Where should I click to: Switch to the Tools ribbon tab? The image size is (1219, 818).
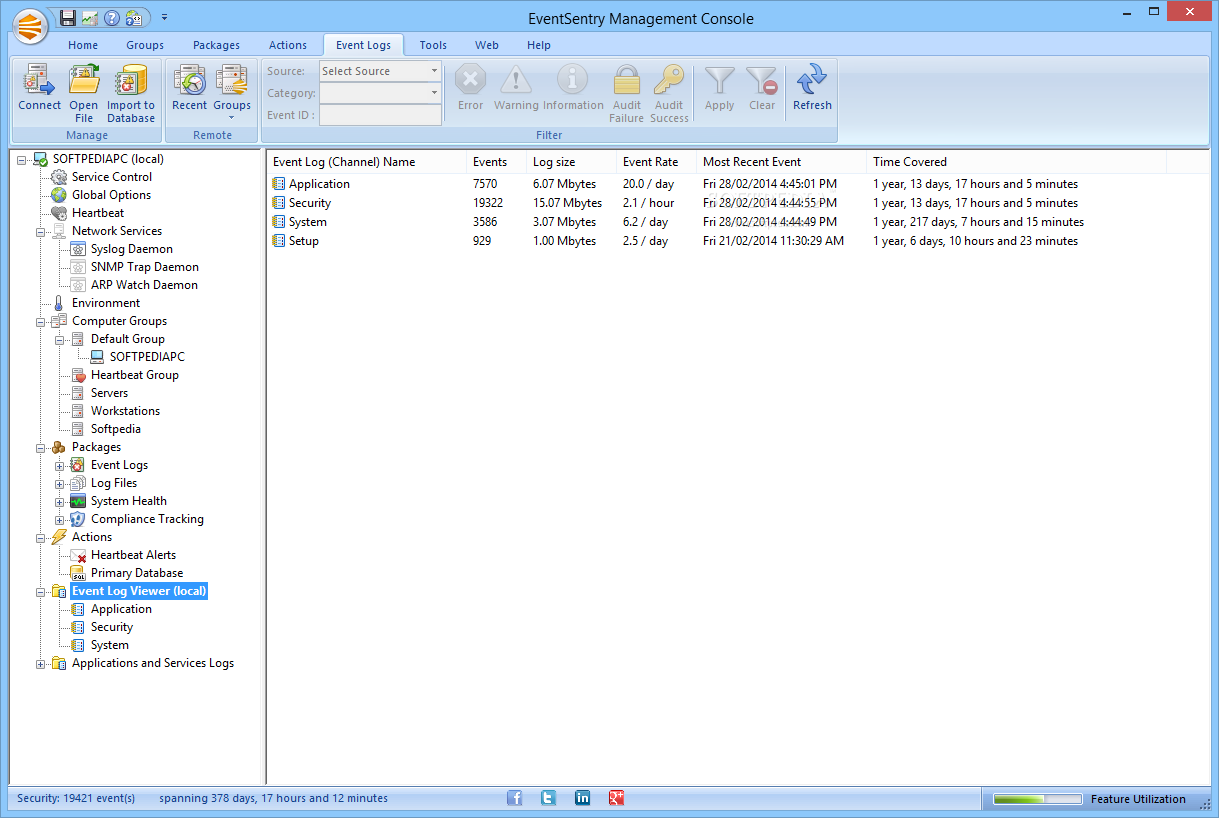(433, 45)
